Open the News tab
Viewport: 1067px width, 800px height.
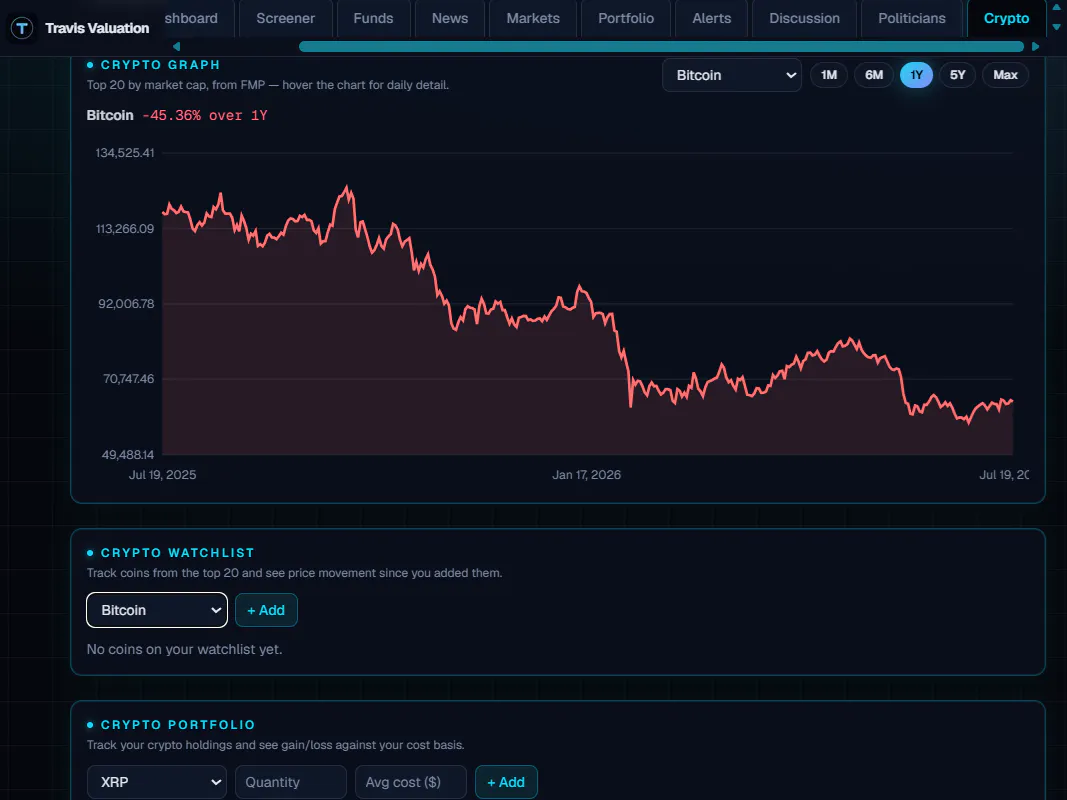point(450,18)
